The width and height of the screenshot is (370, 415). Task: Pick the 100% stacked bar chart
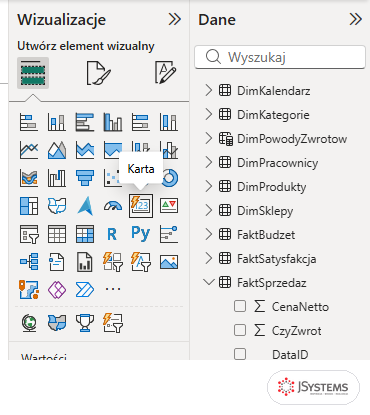[141, 122]
